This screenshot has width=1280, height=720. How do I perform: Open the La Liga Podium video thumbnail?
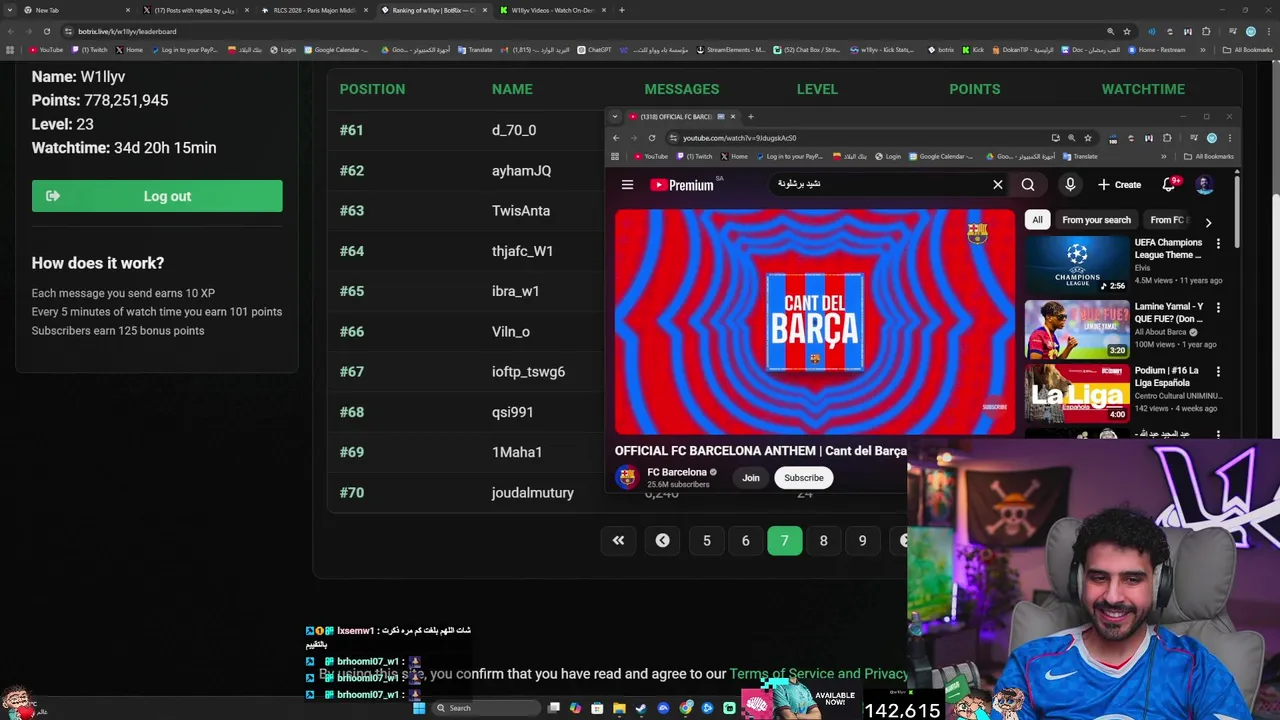[1077, 392]
